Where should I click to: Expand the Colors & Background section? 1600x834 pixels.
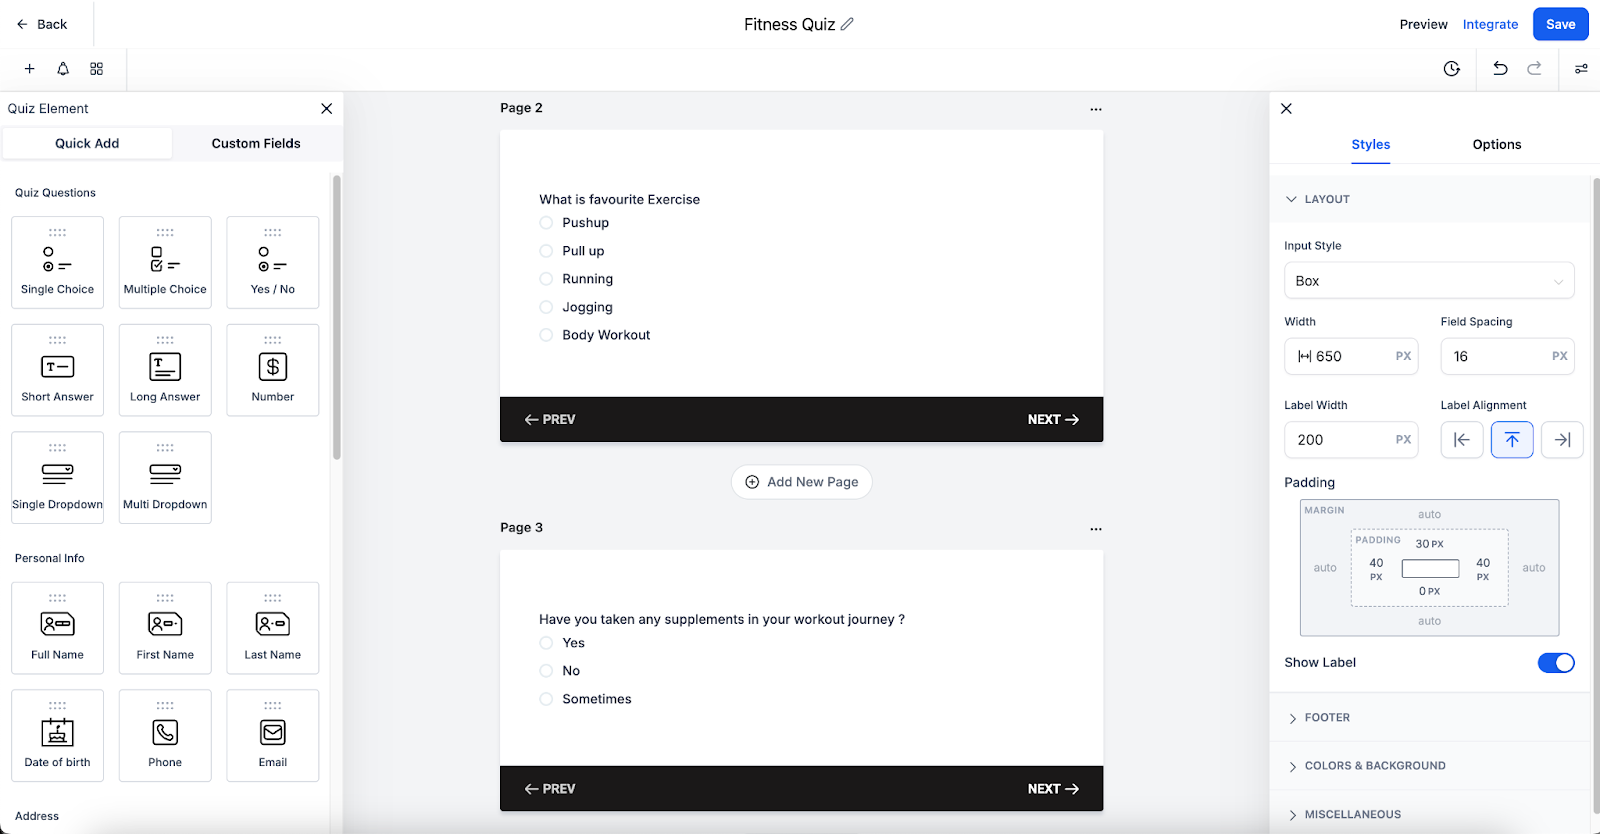pos(1375,766)
